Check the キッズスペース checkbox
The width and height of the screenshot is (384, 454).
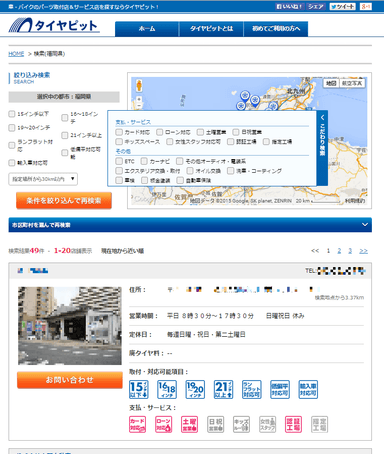(x=119, y=142)
